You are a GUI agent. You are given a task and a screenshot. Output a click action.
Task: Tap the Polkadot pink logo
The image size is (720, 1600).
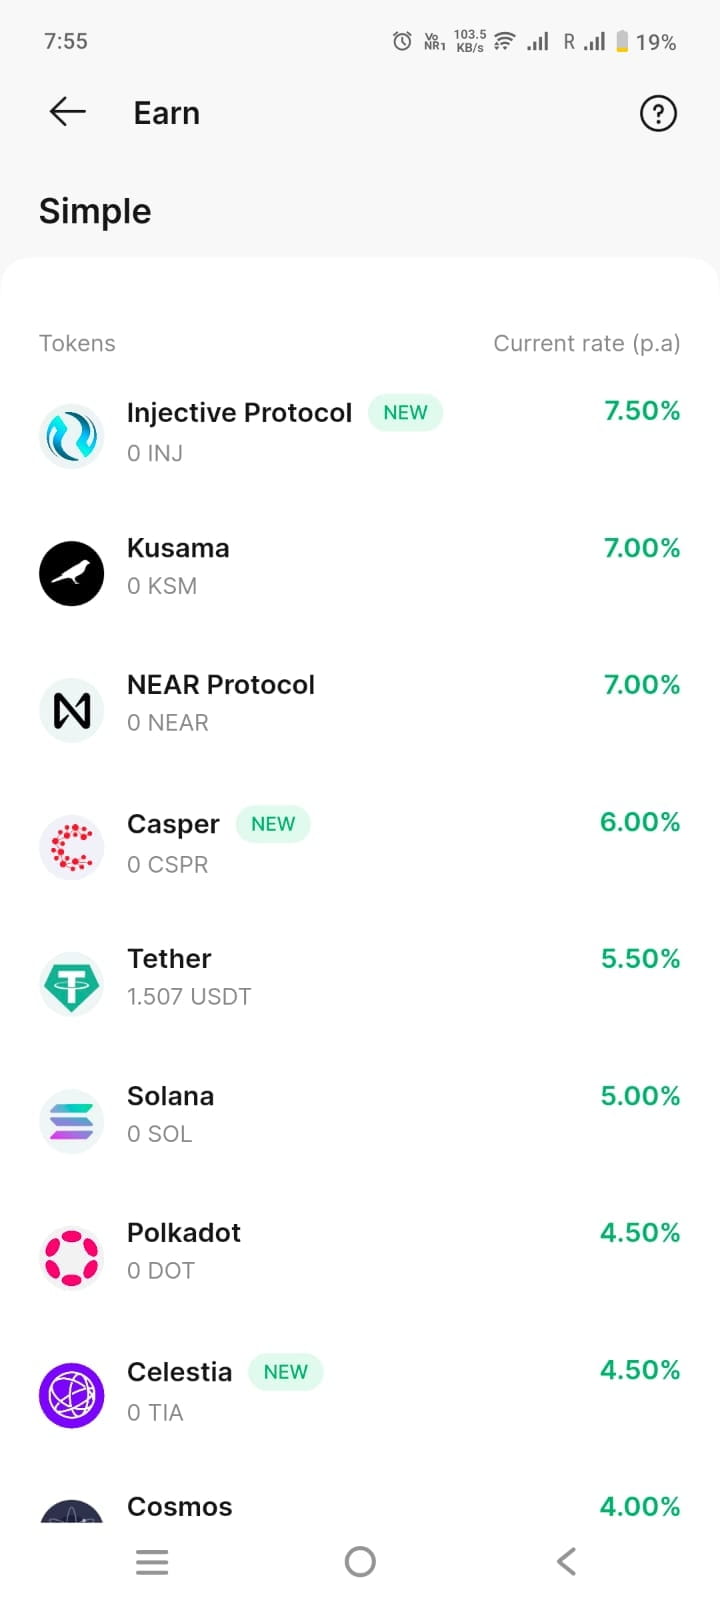(72, 1258)
